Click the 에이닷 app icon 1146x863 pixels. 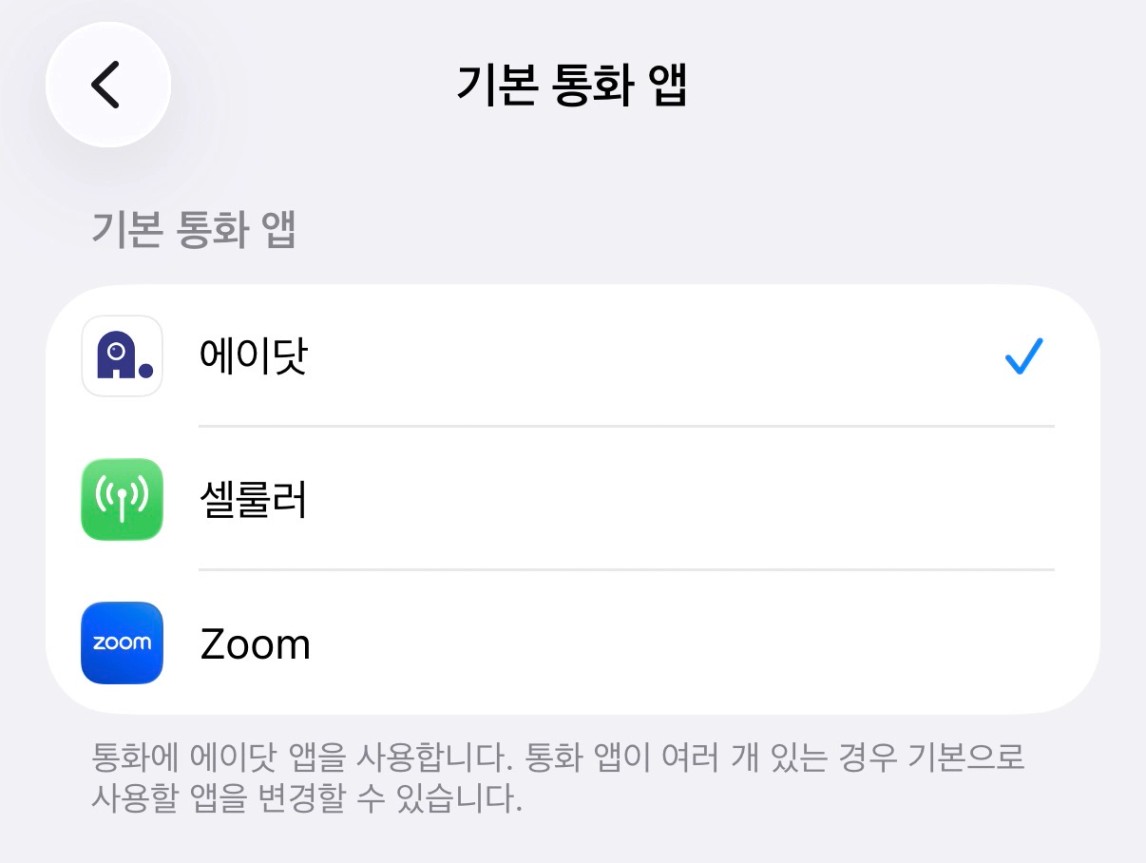pyautogui.click(x=122, y=356)
